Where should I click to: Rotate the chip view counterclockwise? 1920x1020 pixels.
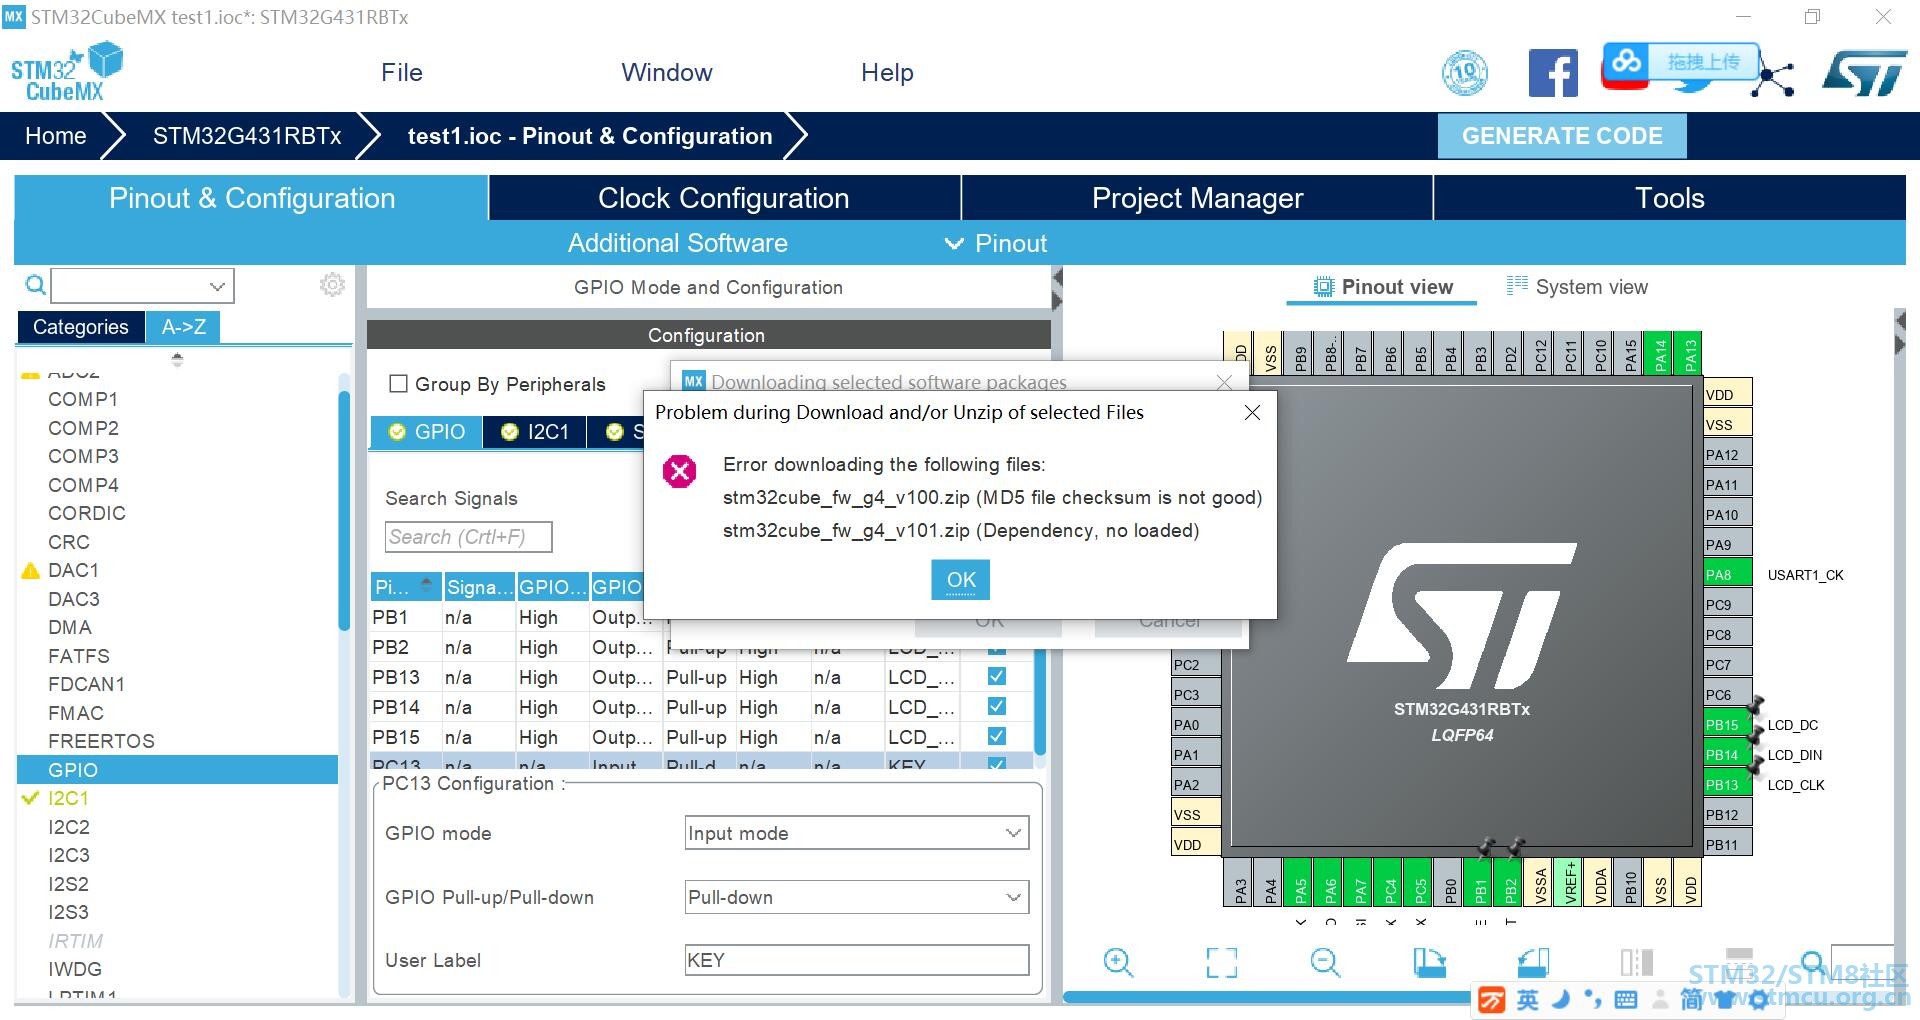click(x=1533, y=962)
